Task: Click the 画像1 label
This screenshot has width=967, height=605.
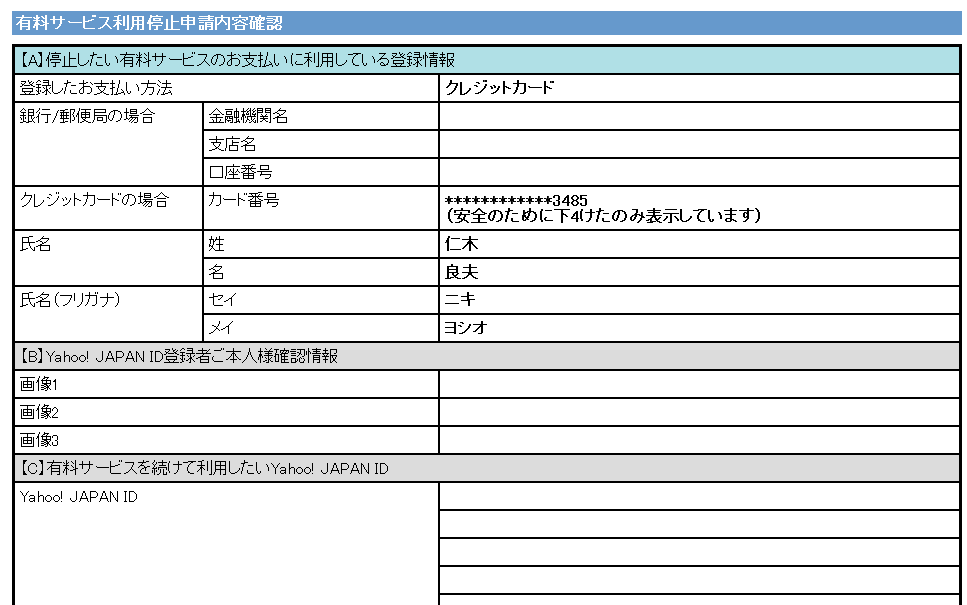Action: pyautogui.click(x=38, y=384)
